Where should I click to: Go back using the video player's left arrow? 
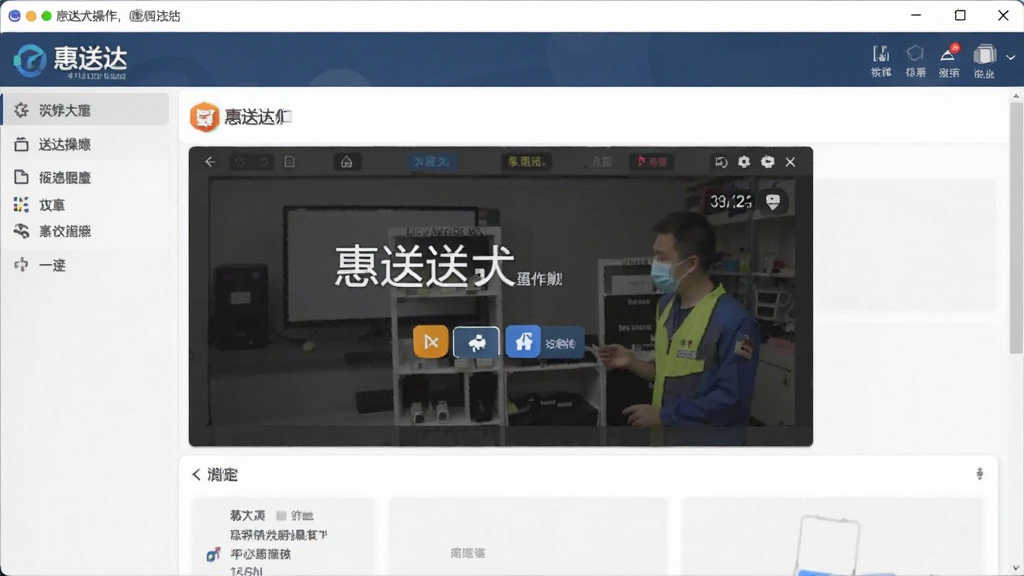[210, 161]
